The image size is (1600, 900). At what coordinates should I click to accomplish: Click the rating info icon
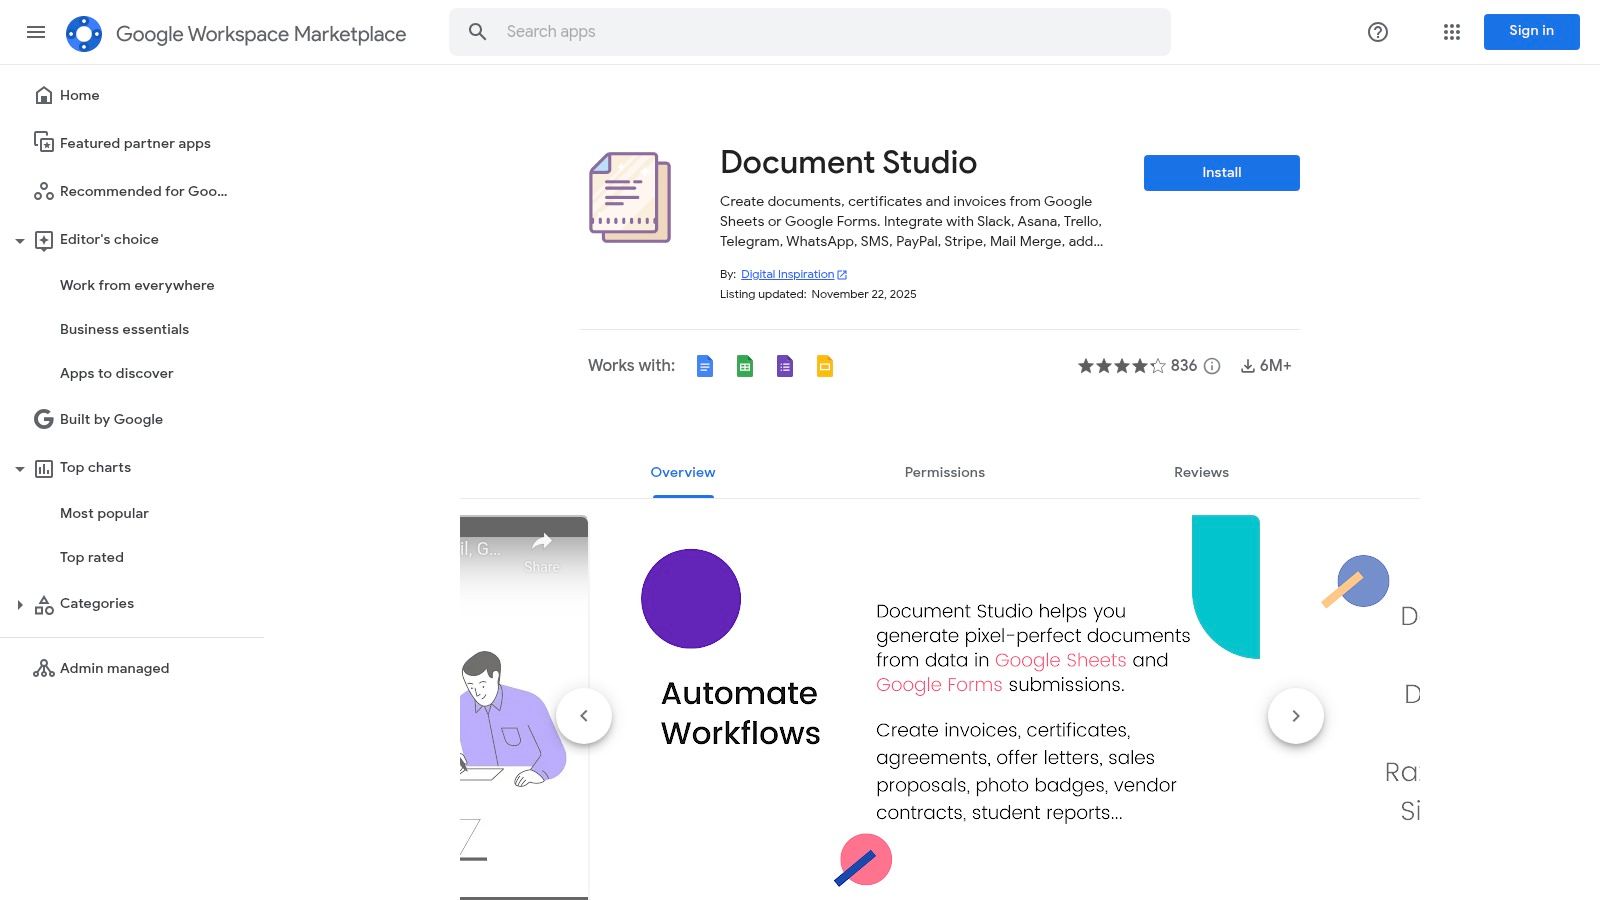[x=1212, y=366]
